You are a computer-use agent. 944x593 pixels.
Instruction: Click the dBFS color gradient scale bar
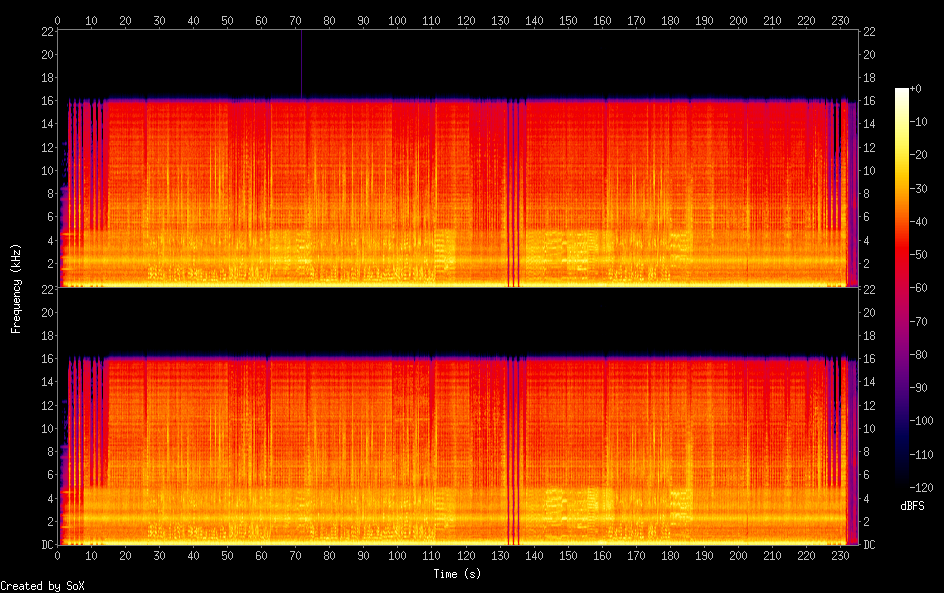pyautogui.click(x=902, y=289)
